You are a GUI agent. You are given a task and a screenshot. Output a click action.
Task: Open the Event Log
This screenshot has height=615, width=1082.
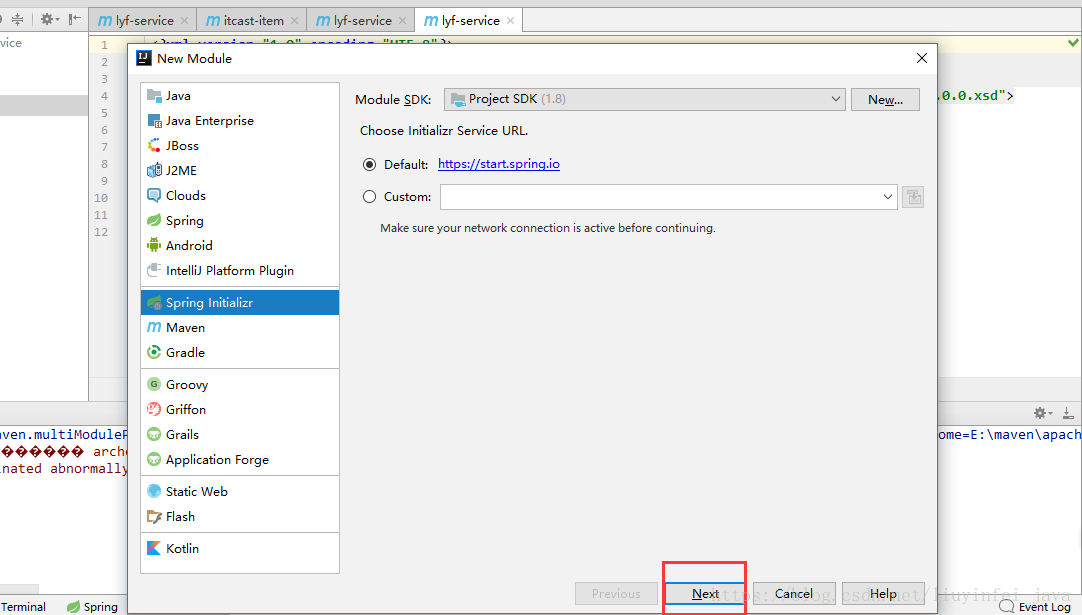1036,607
